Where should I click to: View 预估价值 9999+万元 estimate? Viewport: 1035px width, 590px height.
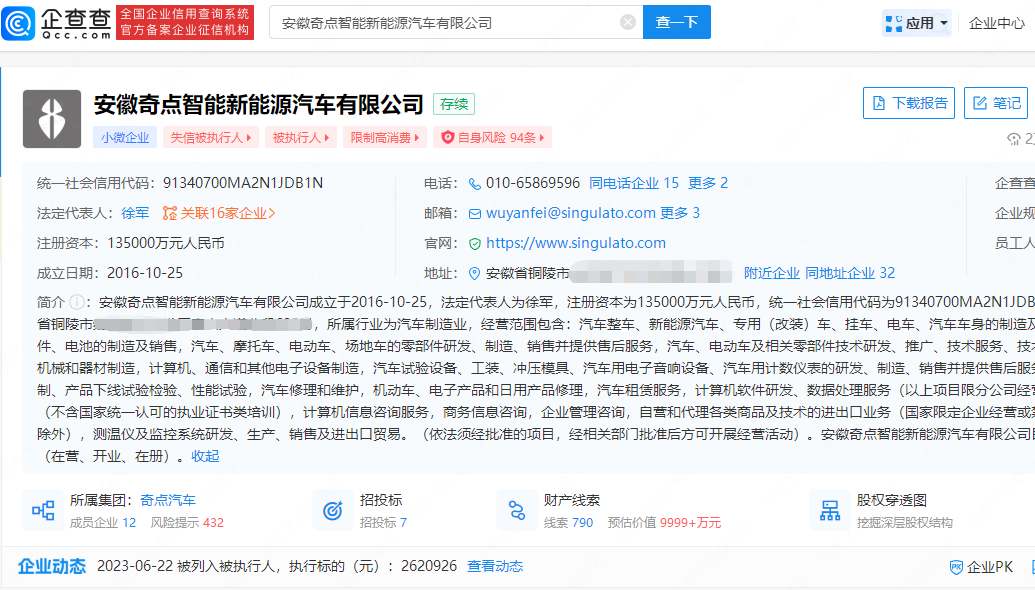click(664, 523)
